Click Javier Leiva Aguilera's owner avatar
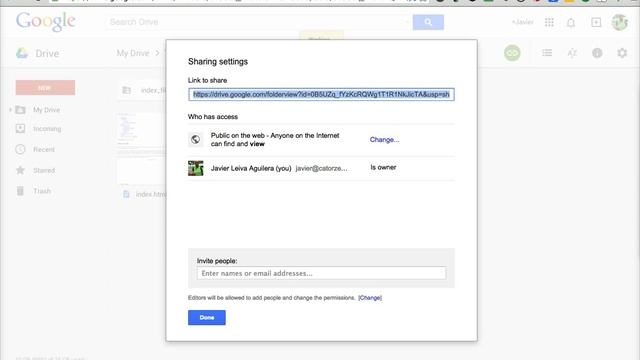Screen dimensions: 640x360 (196, 168)
